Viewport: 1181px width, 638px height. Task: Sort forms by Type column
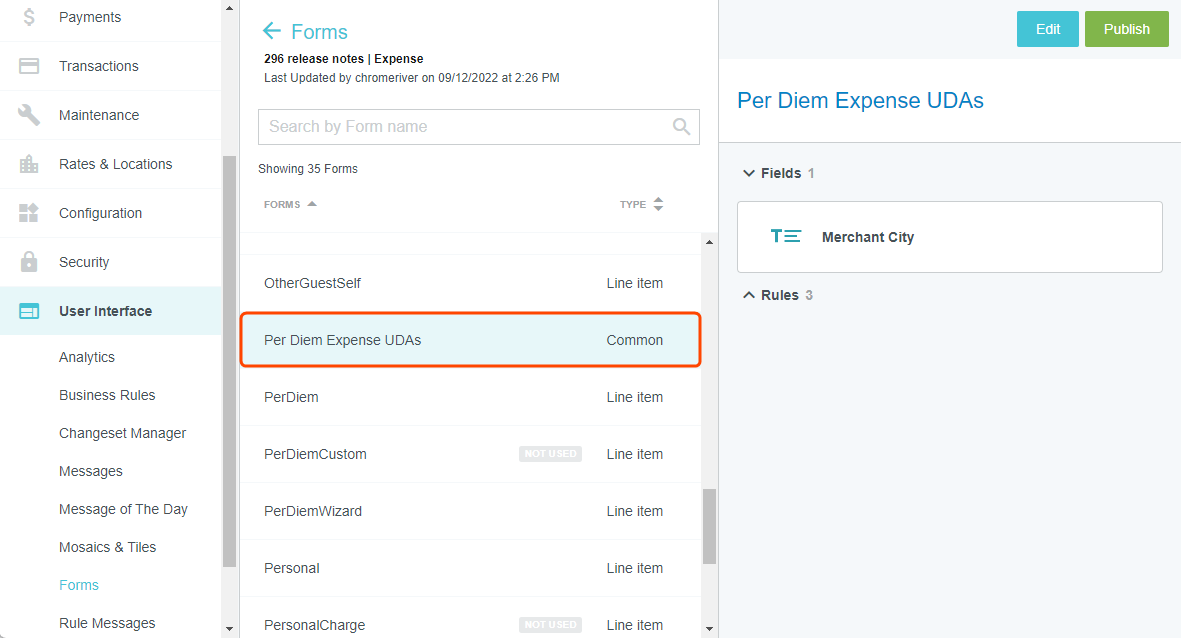point(640,204)
